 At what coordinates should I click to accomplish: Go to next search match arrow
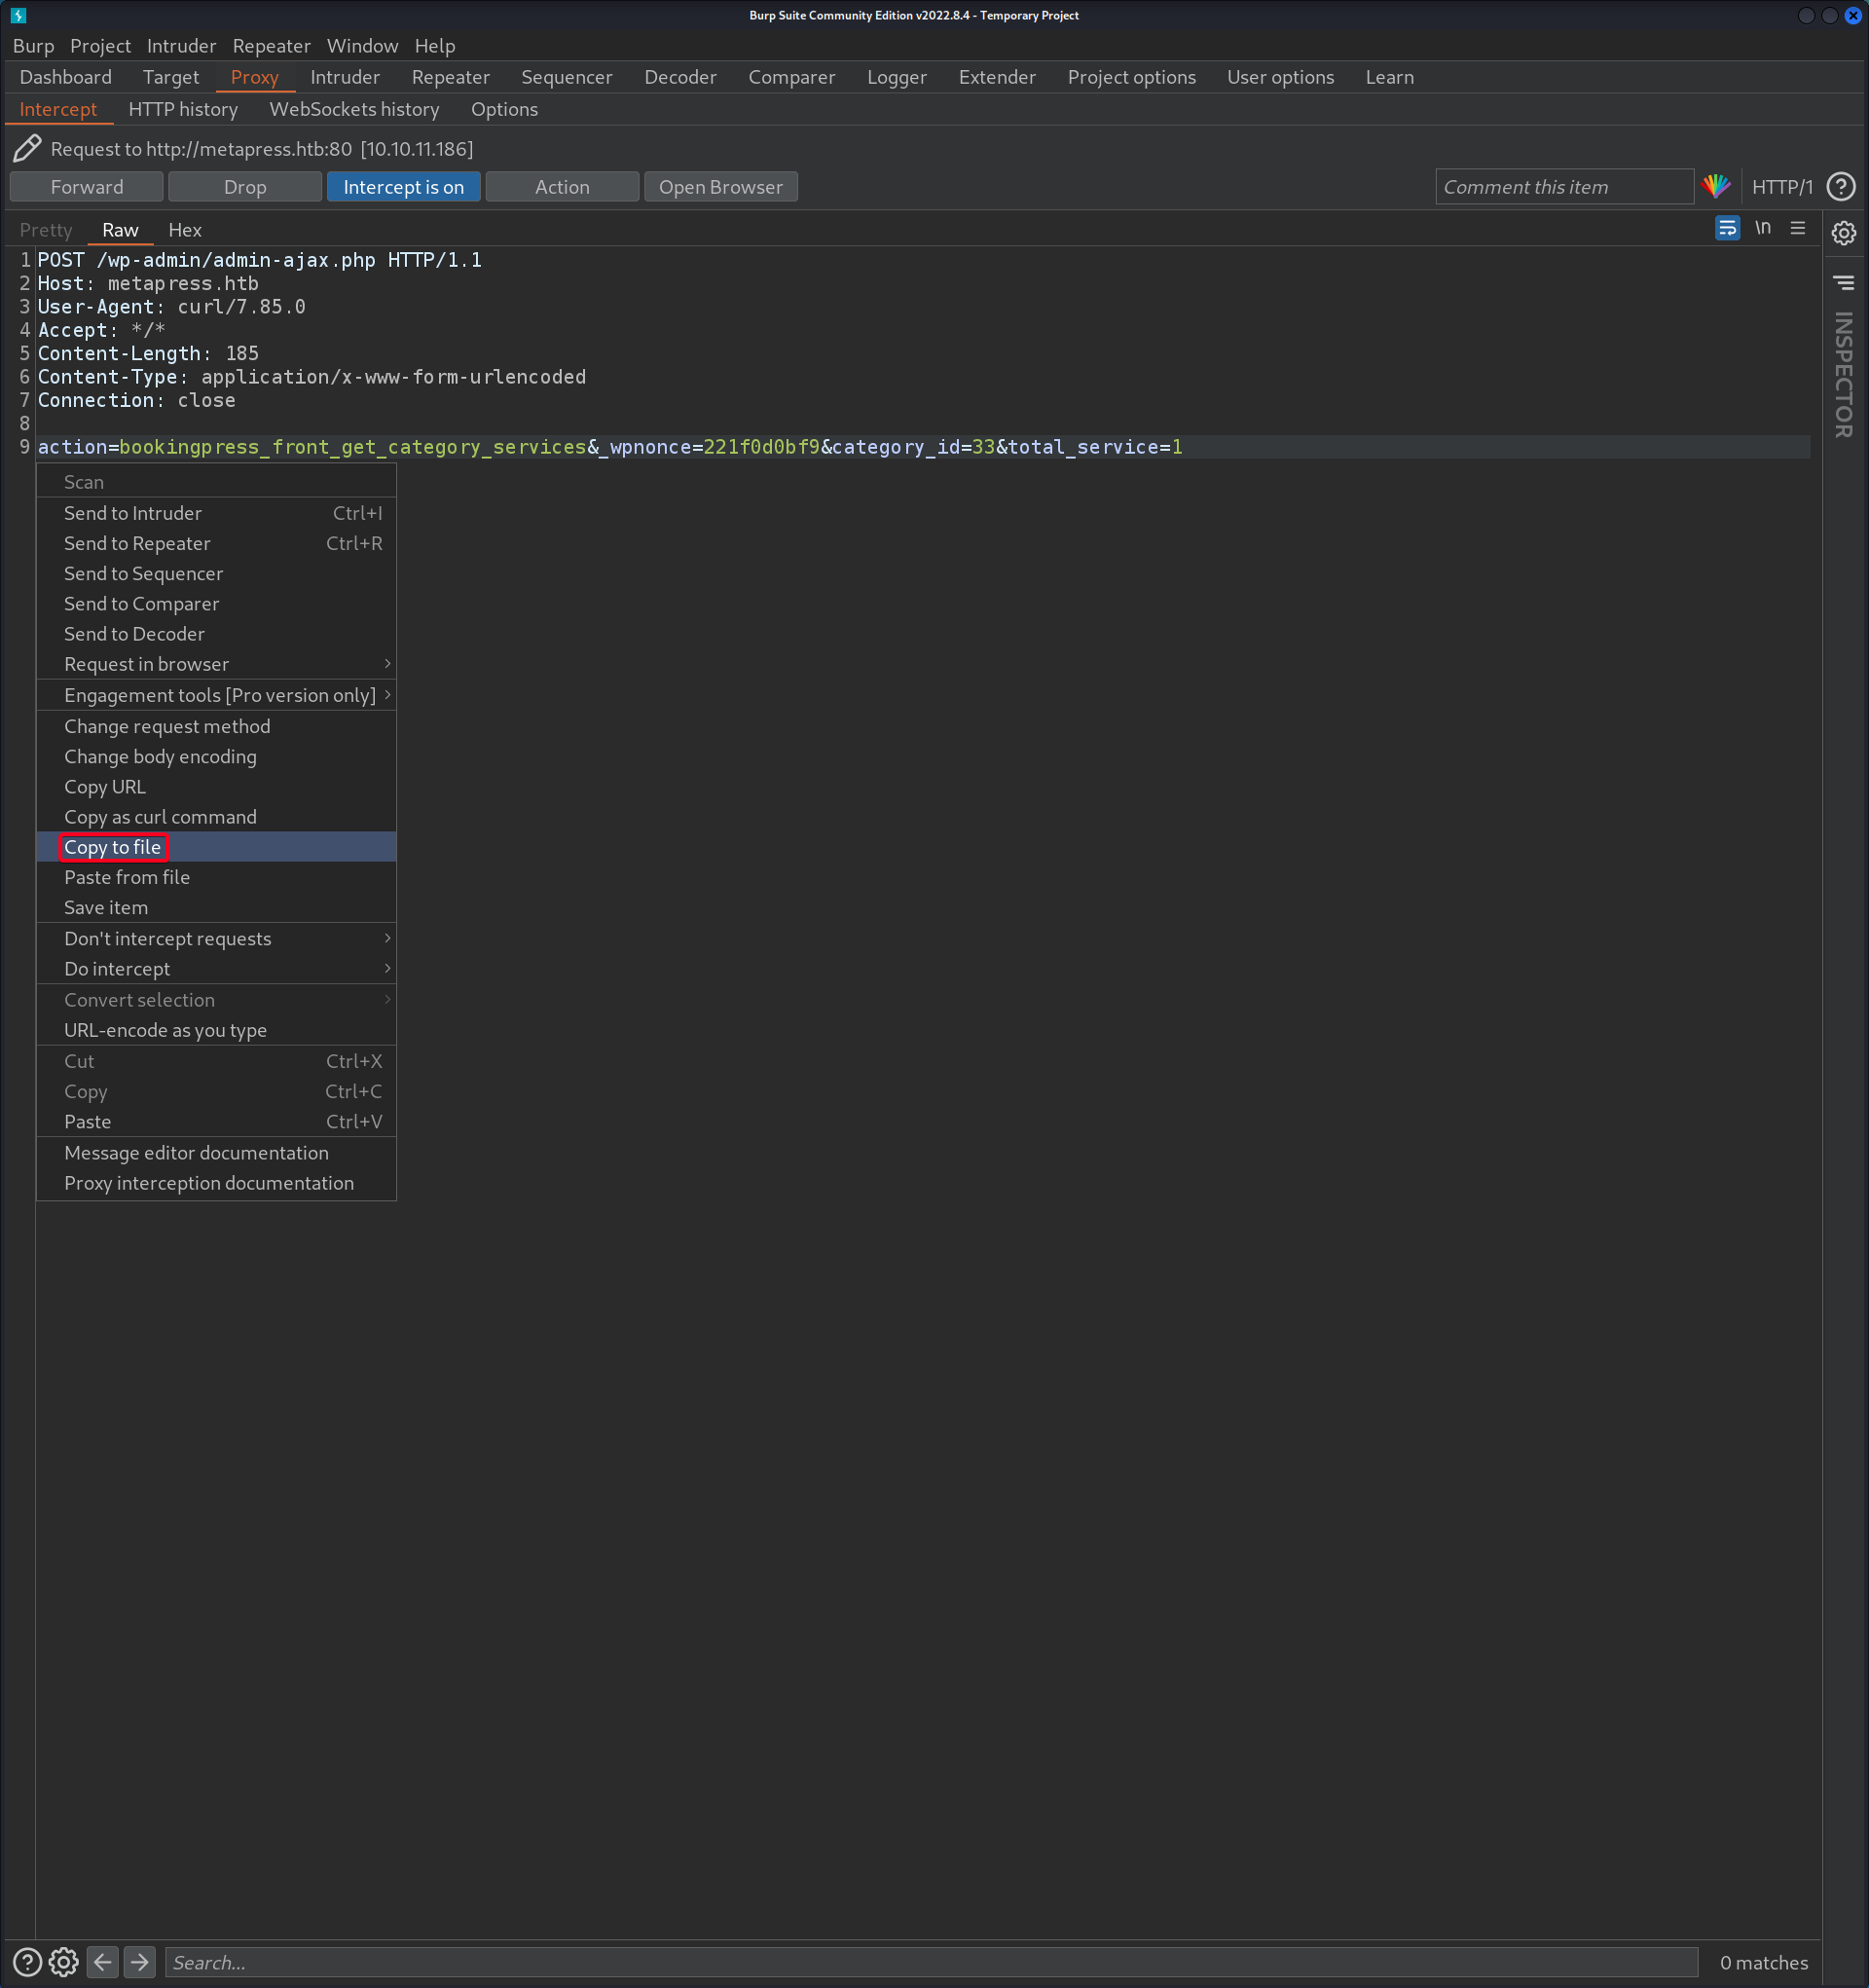(140, 1962)
